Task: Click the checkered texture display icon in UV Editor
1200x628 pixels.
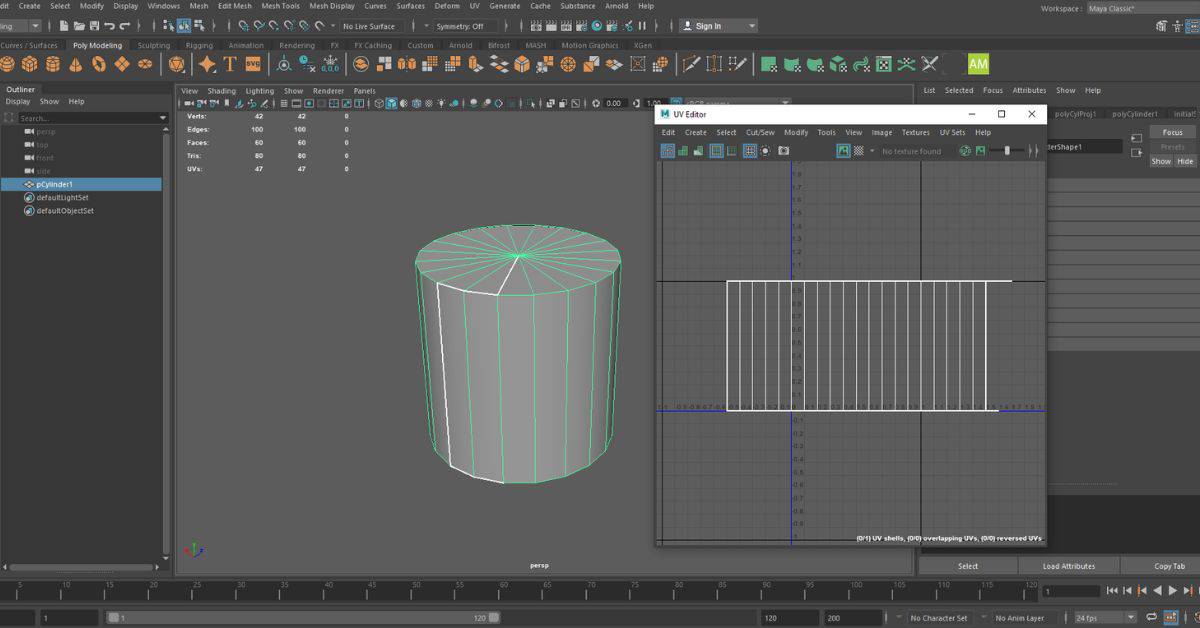Action: [857, 150]
